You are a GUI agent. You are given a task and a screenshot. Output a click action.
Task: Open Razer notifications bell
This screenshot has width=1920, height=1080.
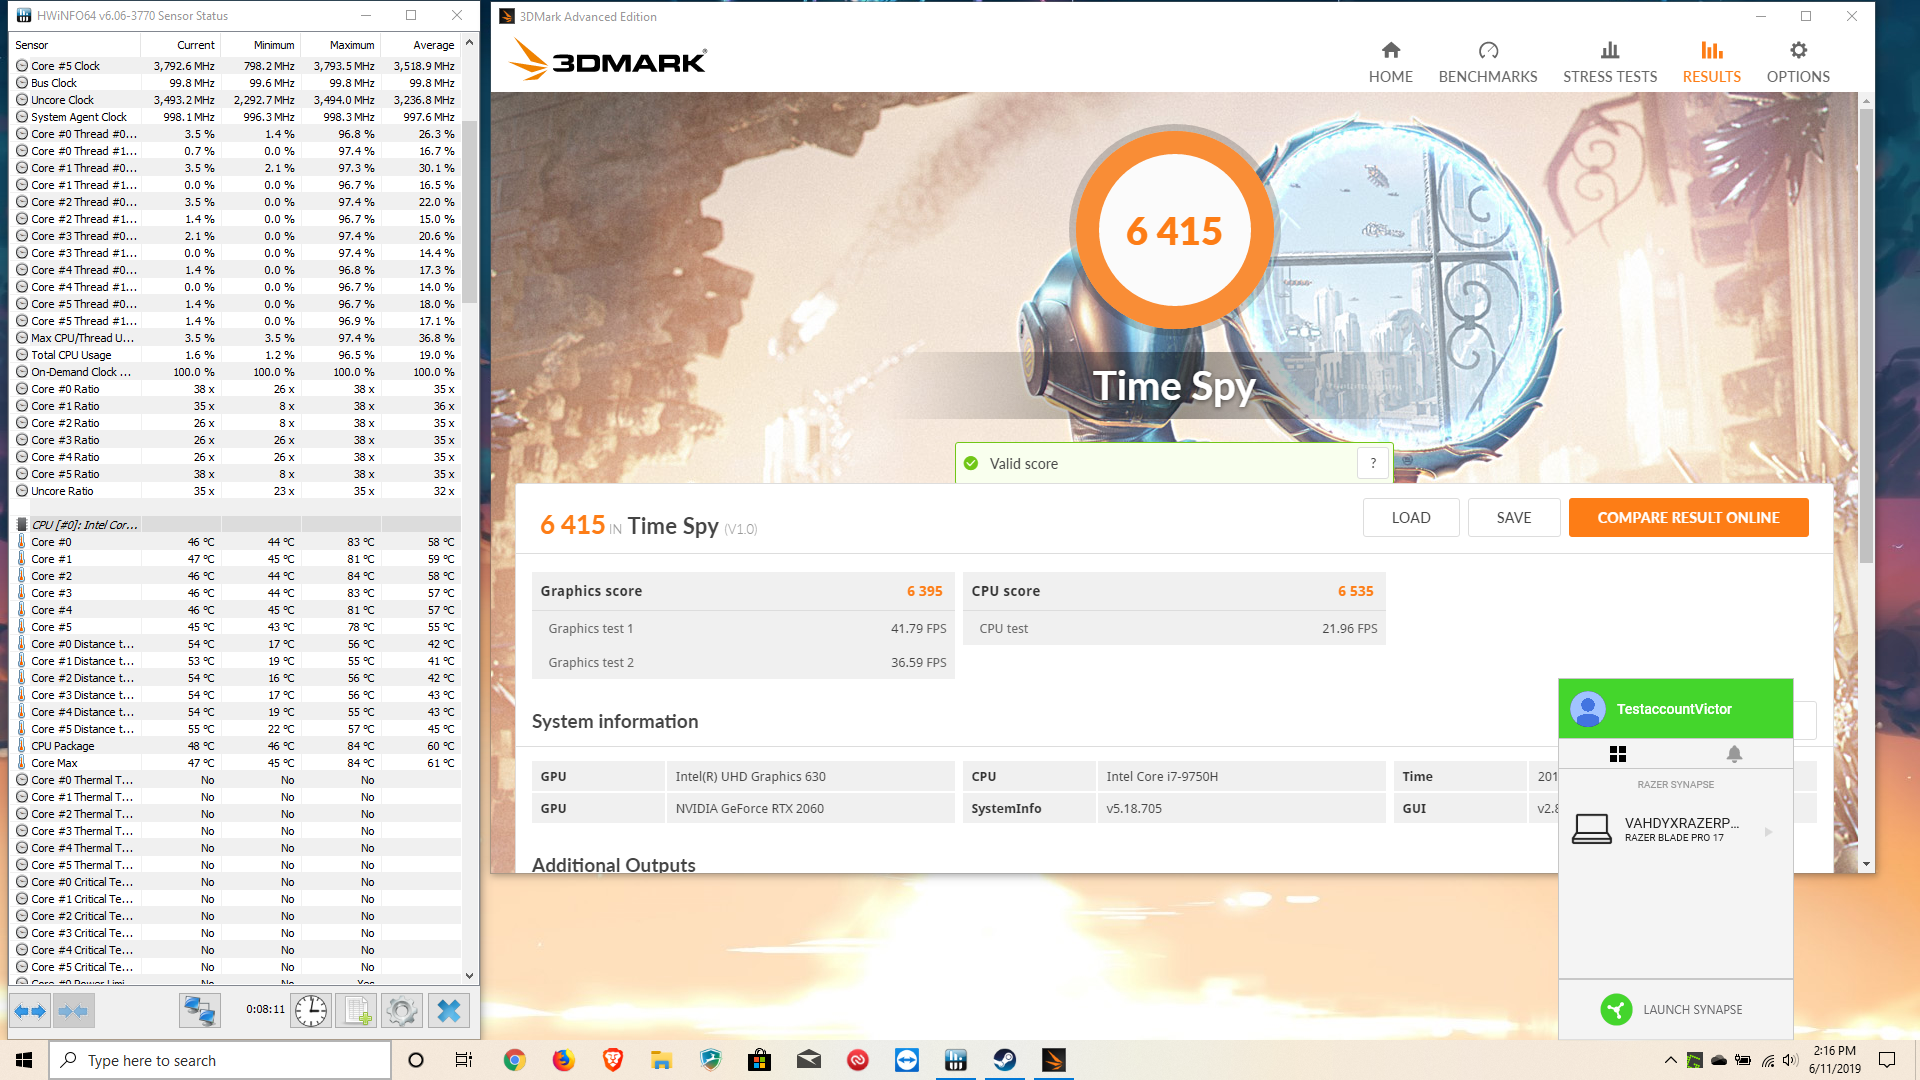point(1734,754)
